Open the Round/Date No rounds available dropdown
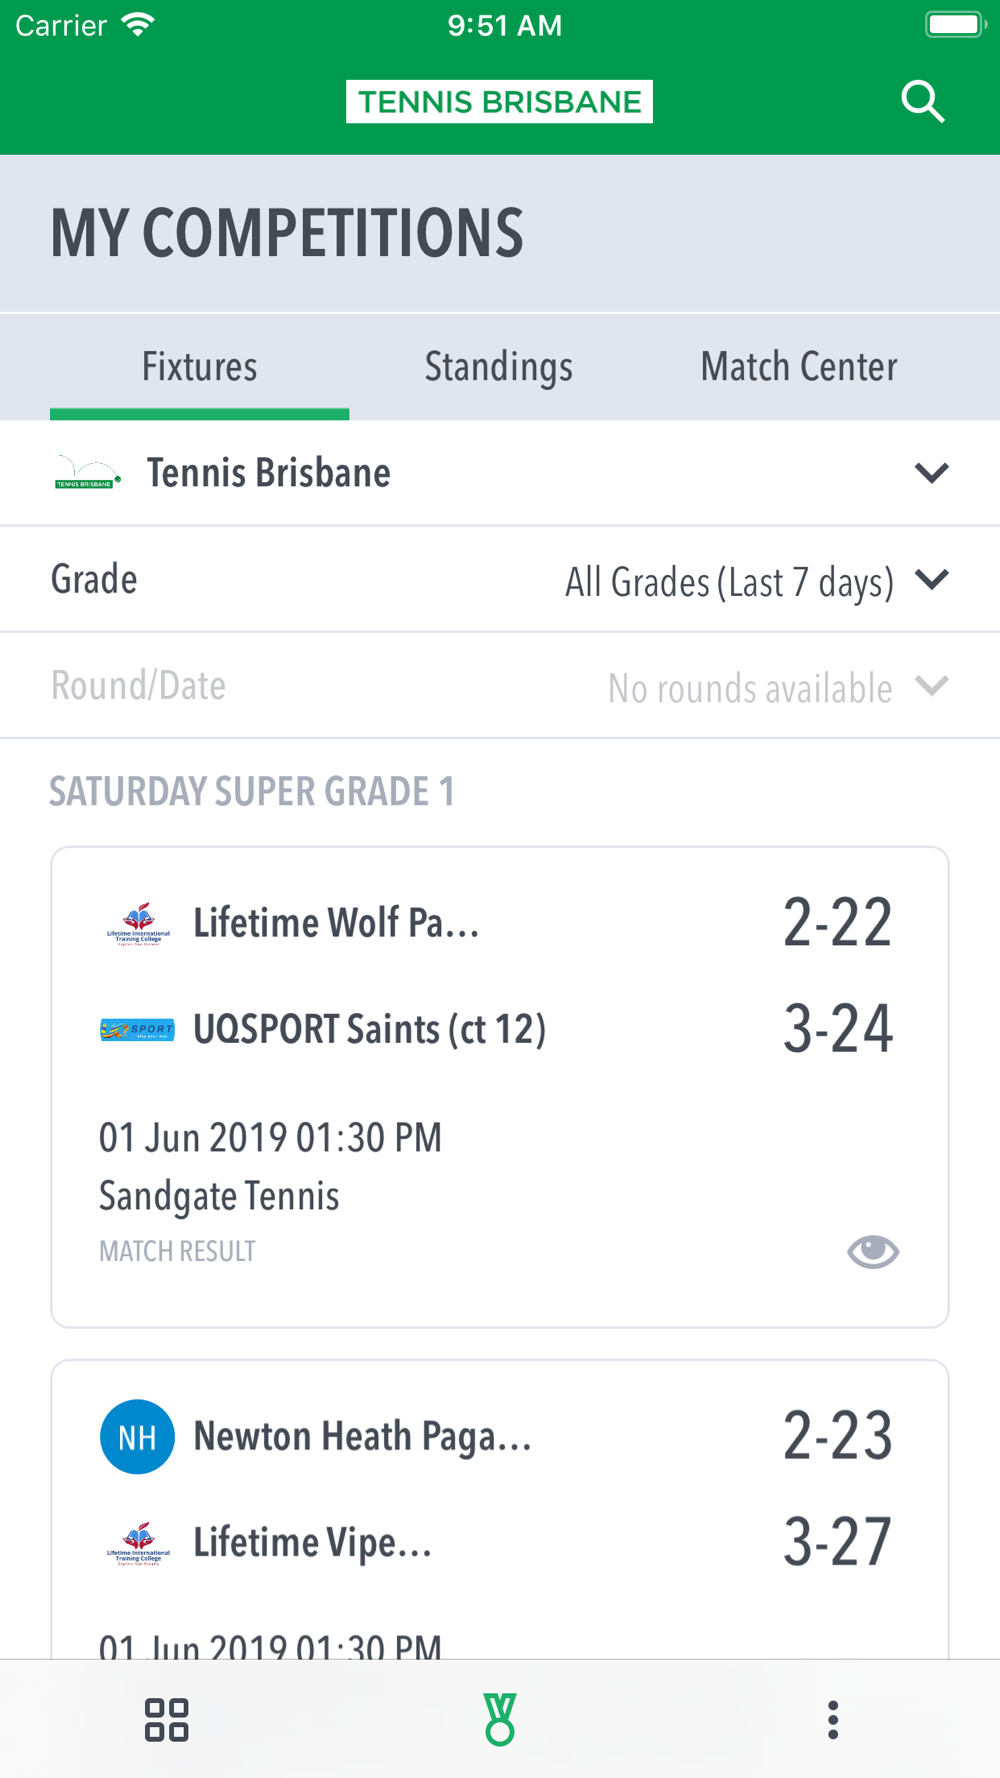 (778, 687)
